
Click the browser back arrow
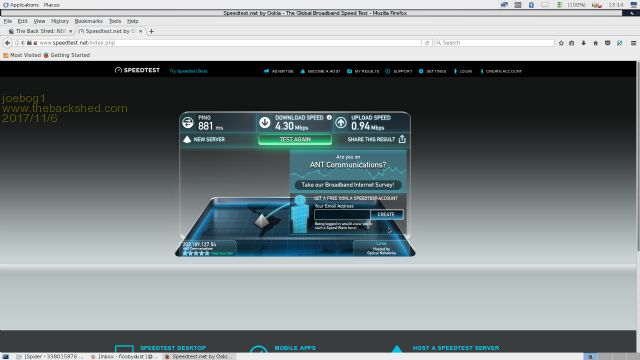coord(7,43)
